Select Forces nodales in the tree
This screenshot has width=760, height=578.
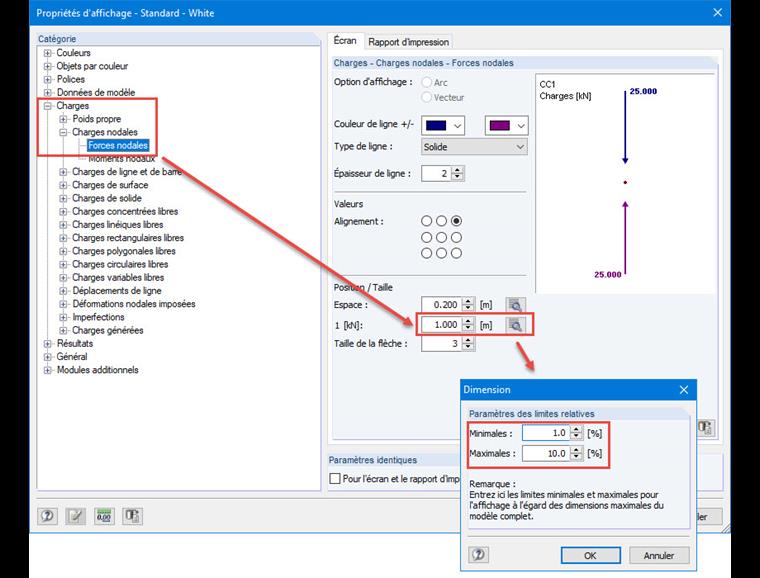[118, 145]
